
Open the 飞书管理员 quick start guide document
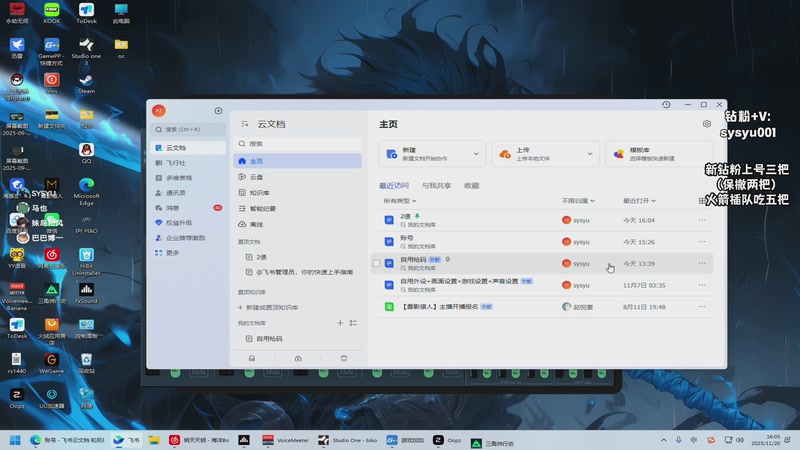coord(297,272)
